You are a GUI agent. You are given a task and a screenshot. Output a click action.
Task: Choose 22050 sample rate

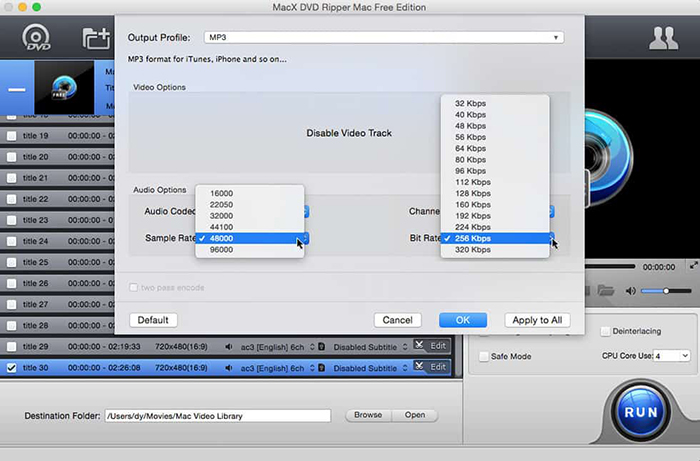click(x=250, y=204)
